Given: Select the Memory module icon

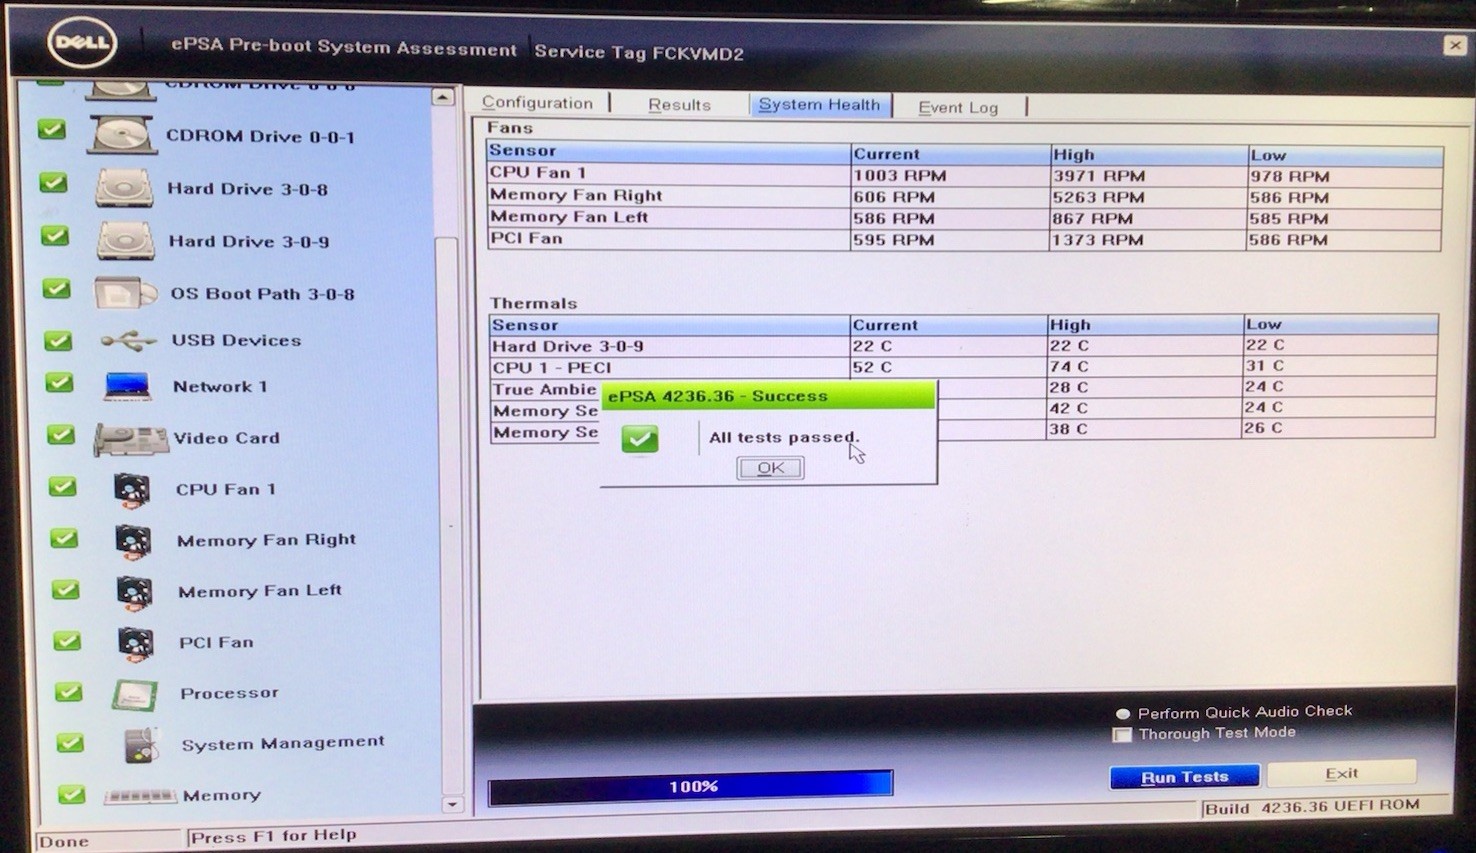Looking at the screenshot, I should click(x=140, y=797).
